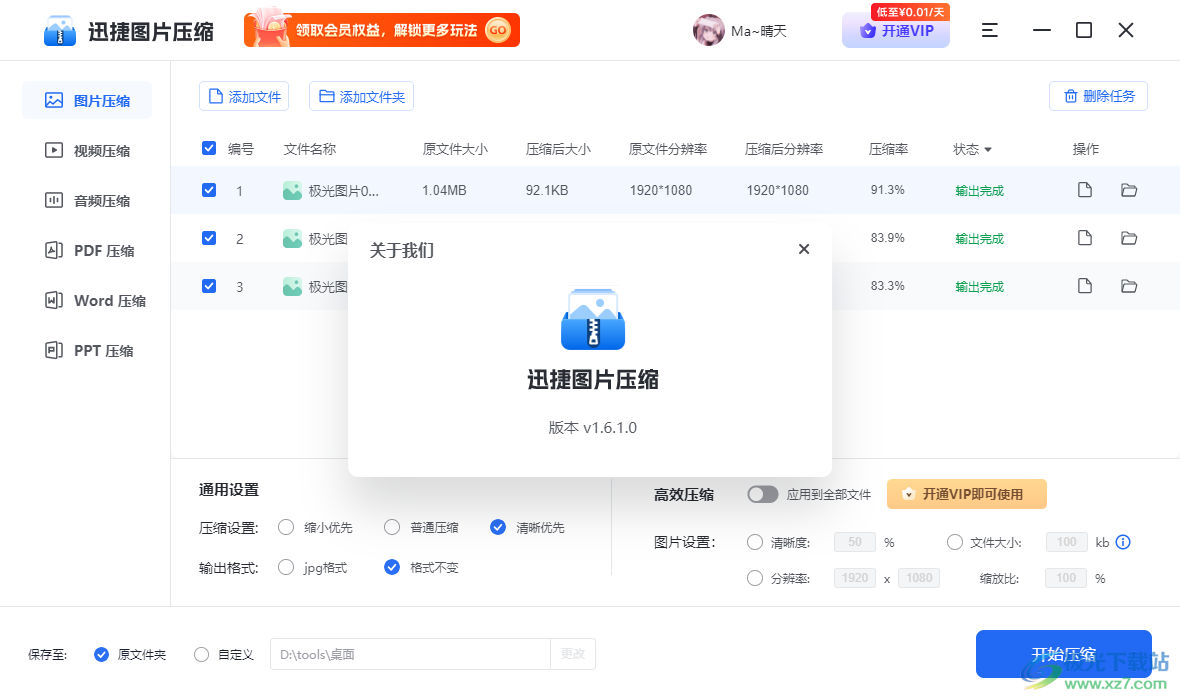The width and height of the screenshot is (1180, 700).
Task: Open output folder for row 3
Action: pos(1129,286)
